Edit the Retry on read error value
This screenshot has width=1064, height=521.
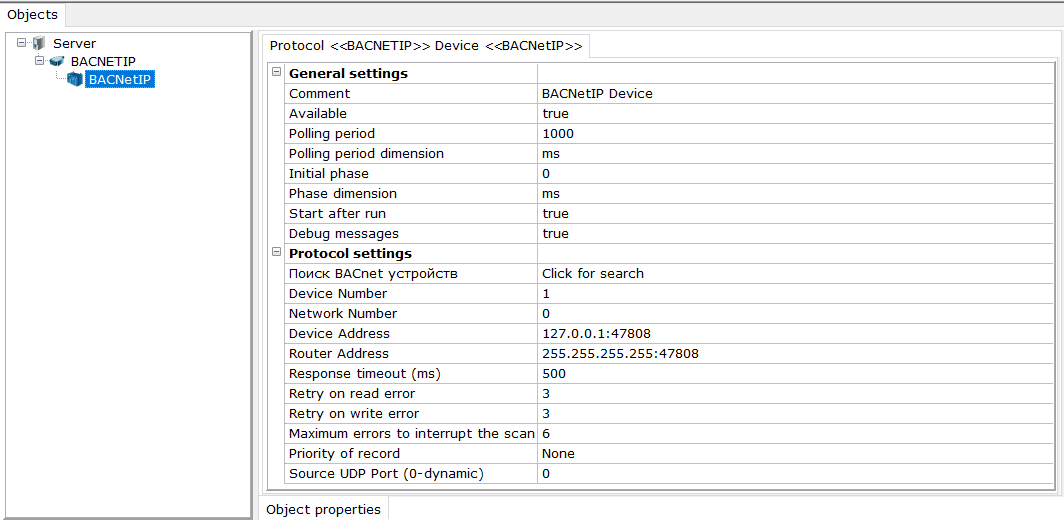[795, 394]
